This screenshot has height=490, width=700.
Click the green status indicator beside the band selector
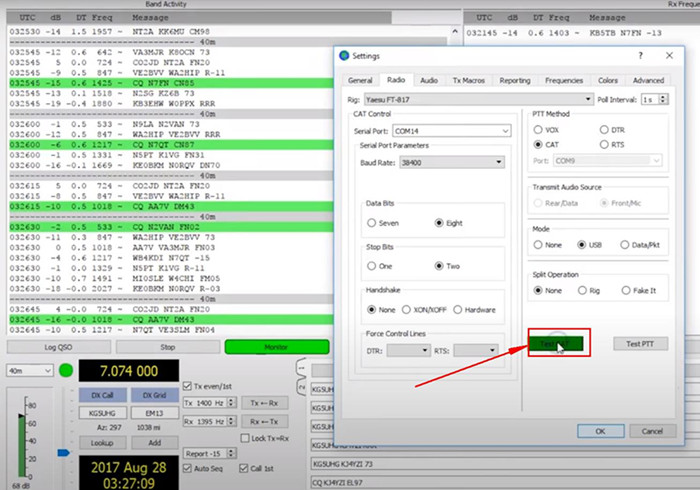point(66,372)
